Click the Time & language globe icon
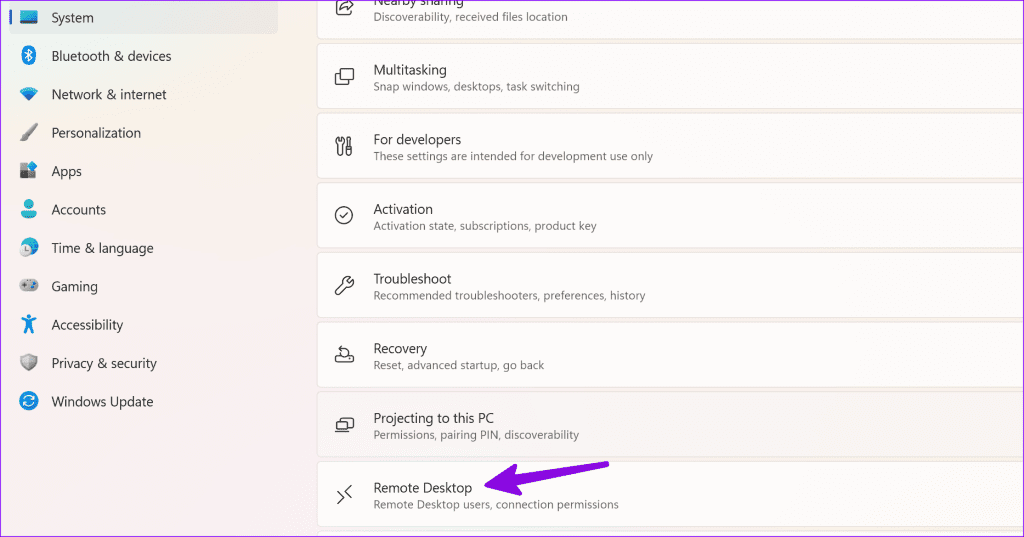The image size is (1024, 537). (x=29, y=248)
